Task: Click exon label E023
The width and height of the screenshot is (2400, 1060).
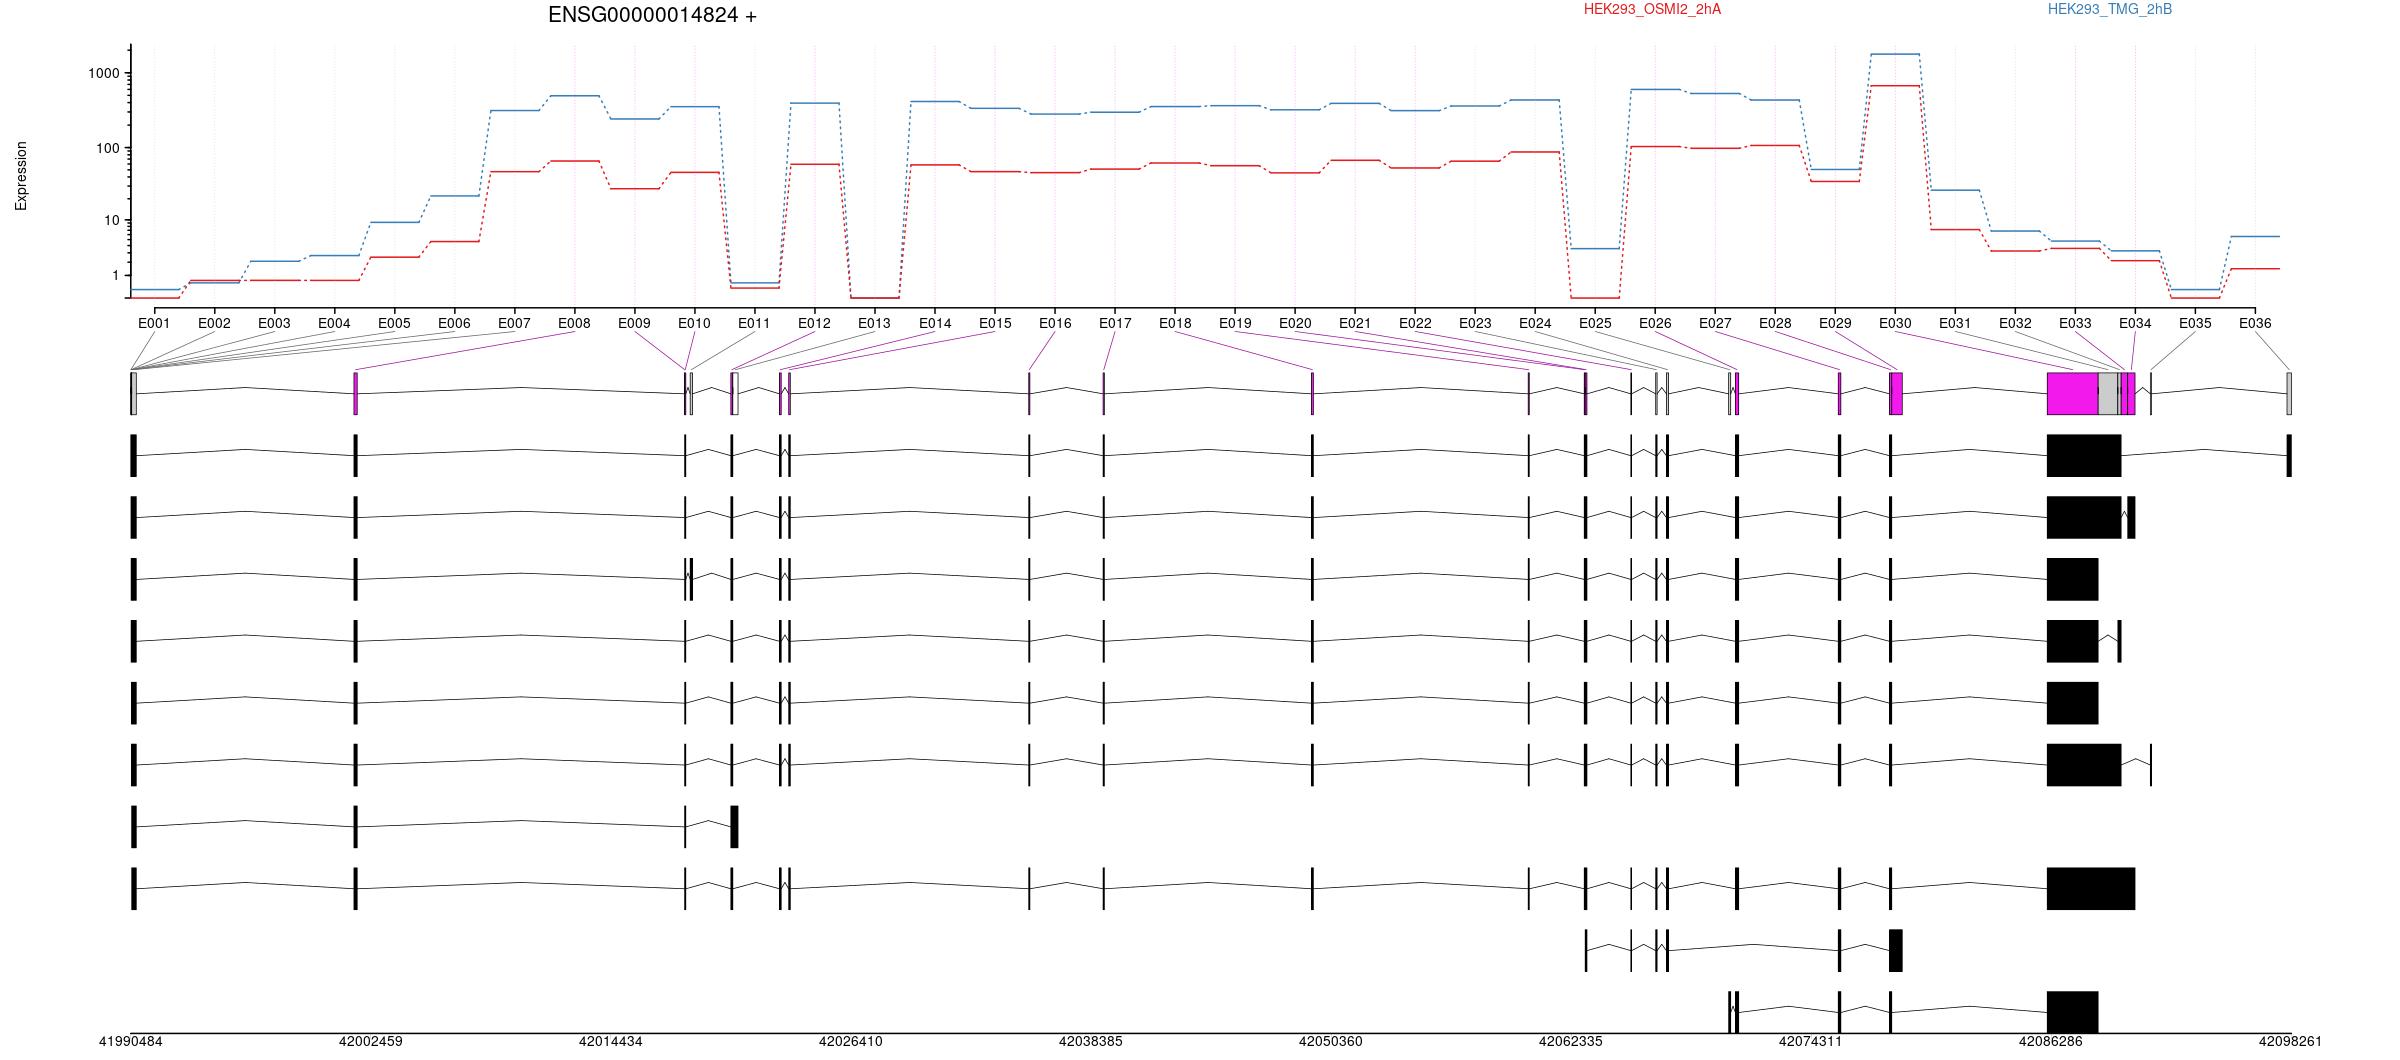Action: pos(1475,323)
